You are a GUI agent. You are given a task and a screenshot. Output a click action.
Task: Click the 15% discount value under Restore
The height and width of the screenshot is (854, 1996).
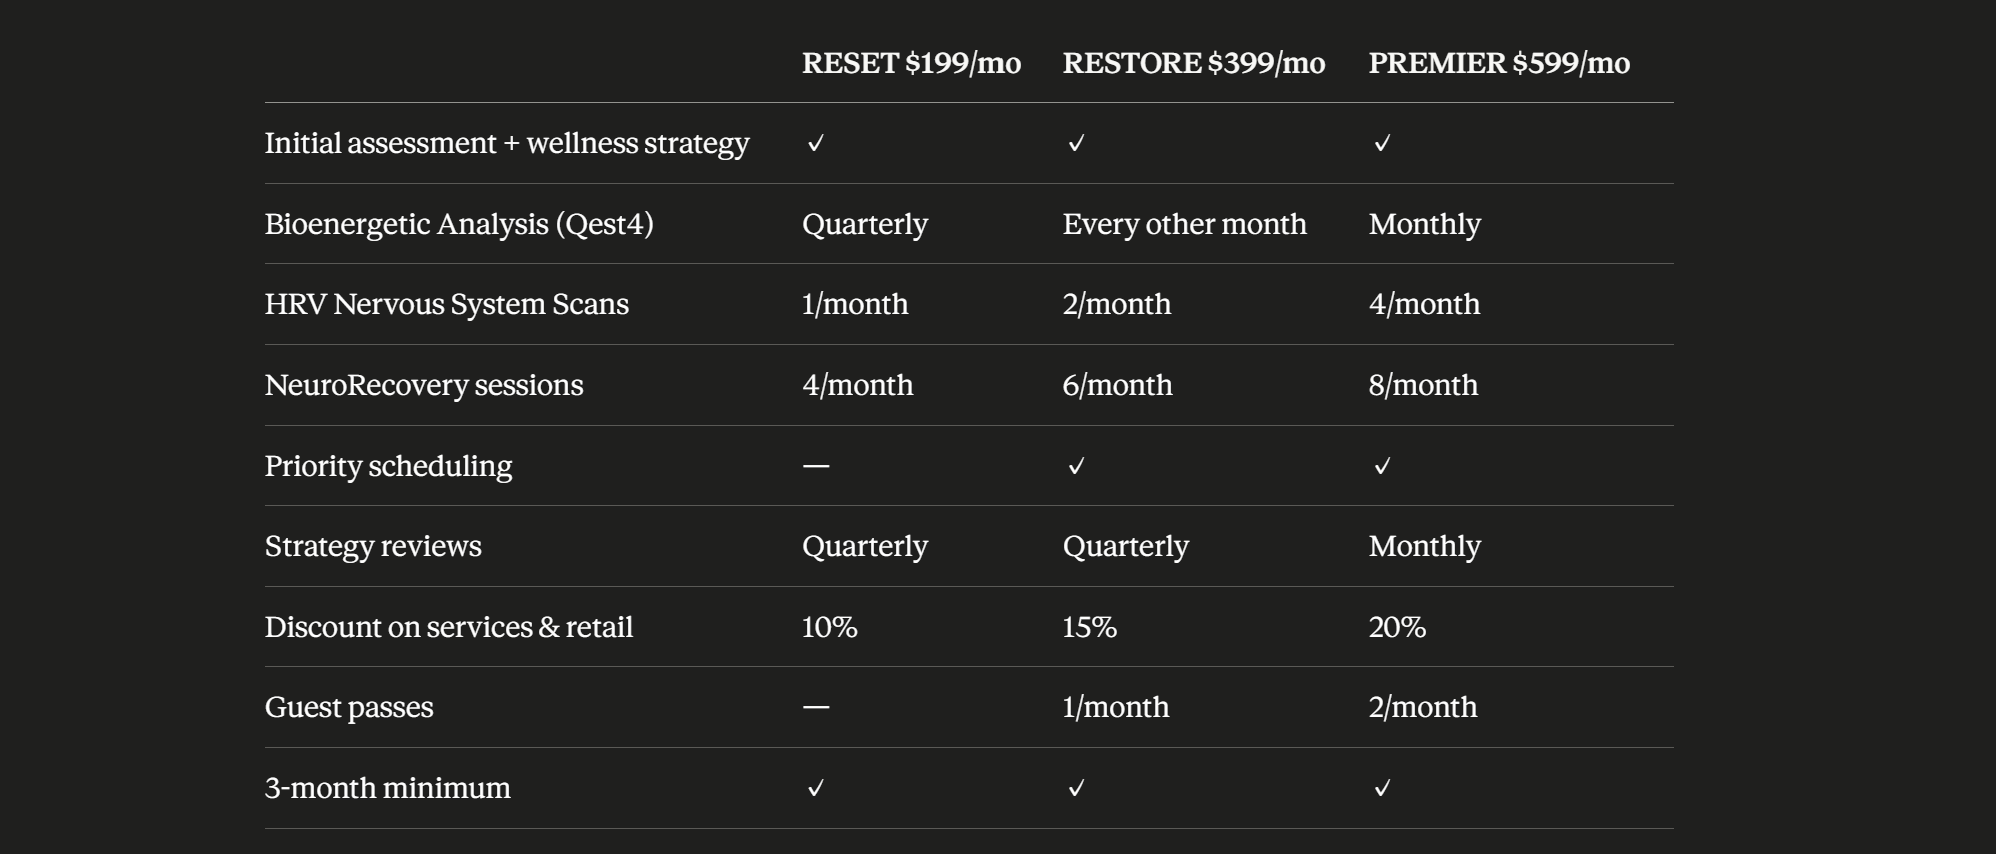(x=1089, y=627)
